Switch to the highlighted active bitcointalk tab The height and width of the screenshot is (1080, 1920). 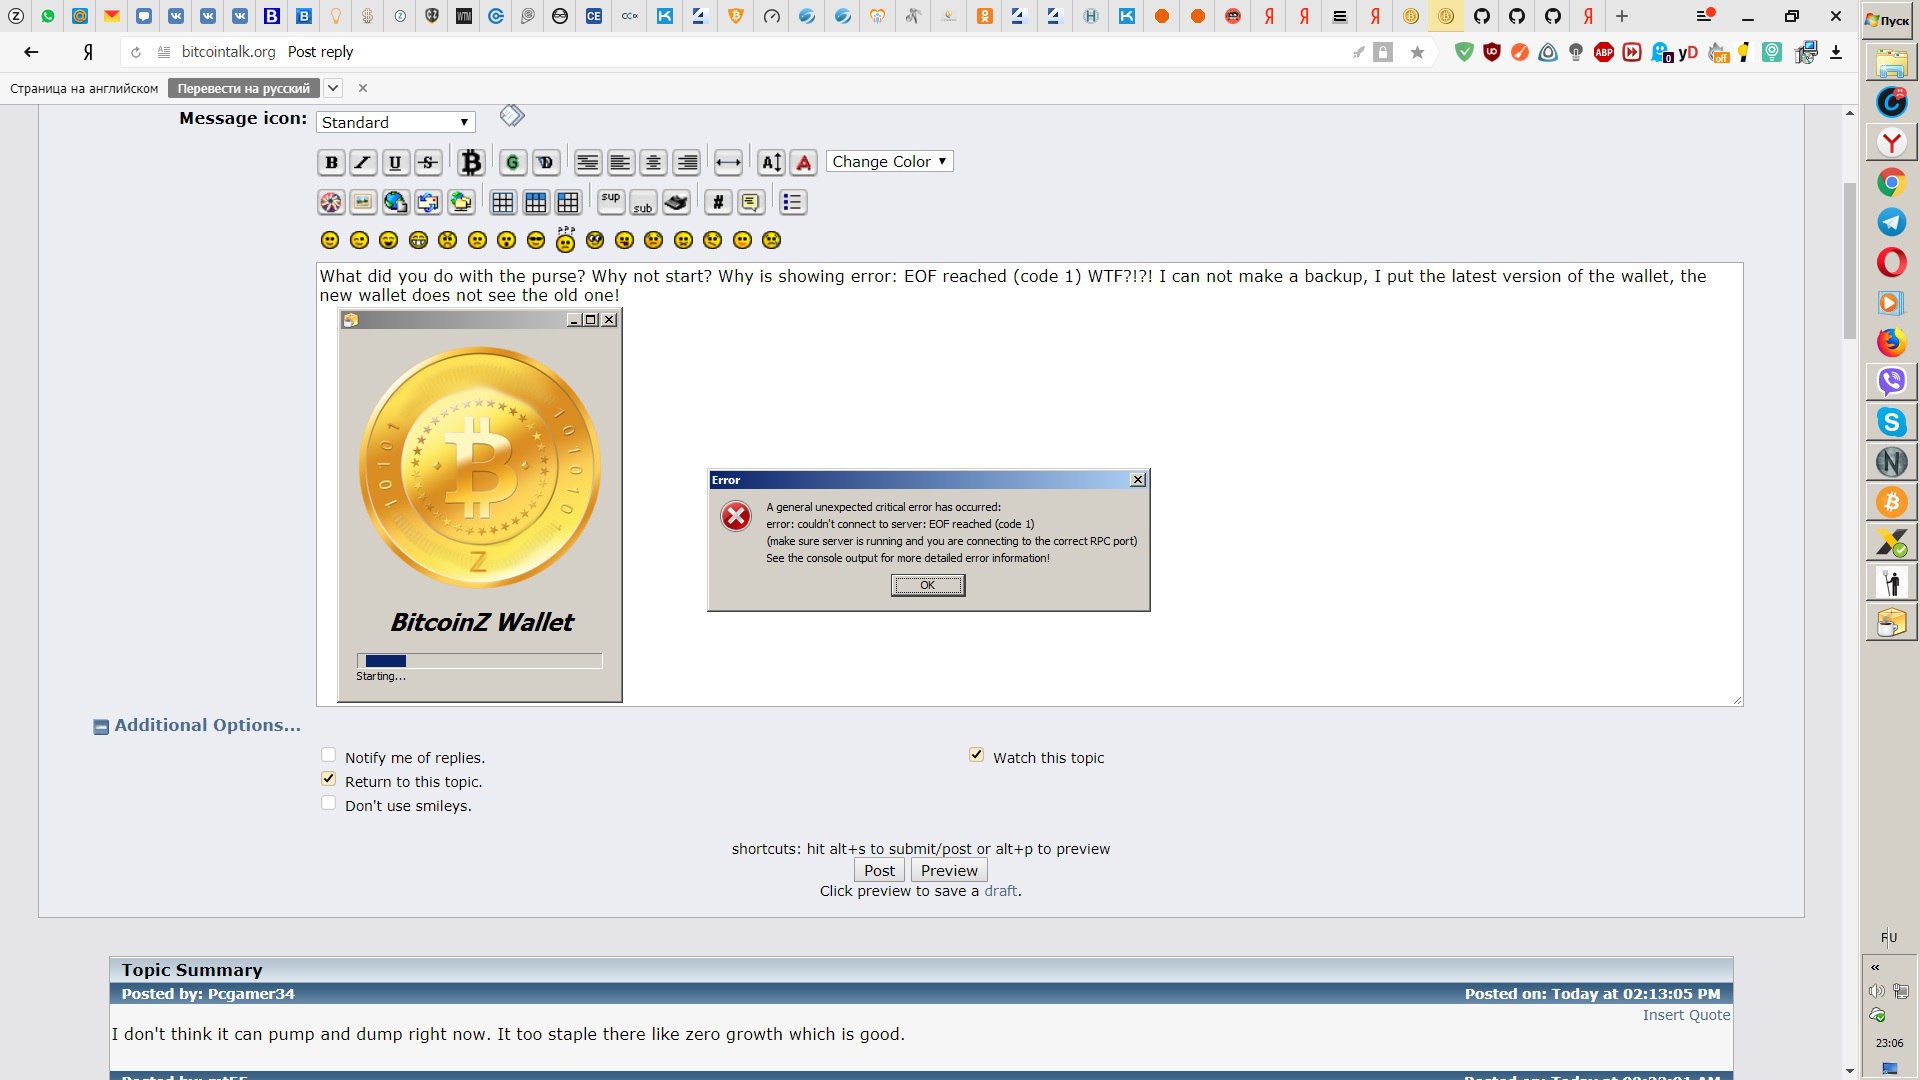pyautogui.click(x=1445, y=16)
